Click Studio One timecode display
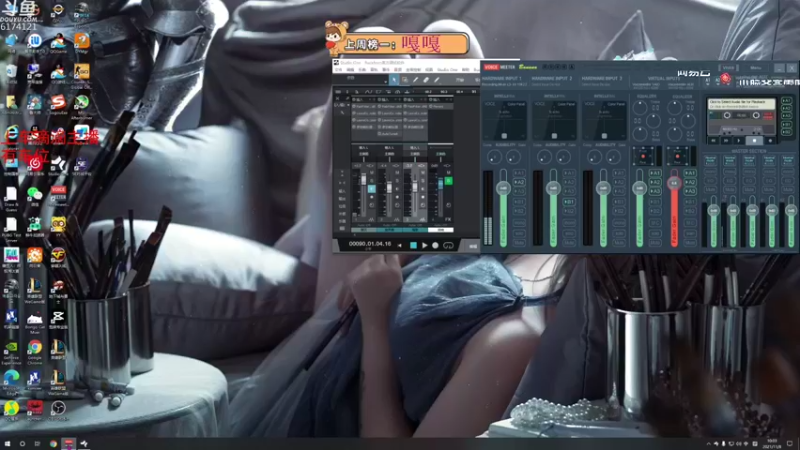Image resolution: width=800 pixels, height=450 pixels. pyautogui.click(x=370, y=244)
